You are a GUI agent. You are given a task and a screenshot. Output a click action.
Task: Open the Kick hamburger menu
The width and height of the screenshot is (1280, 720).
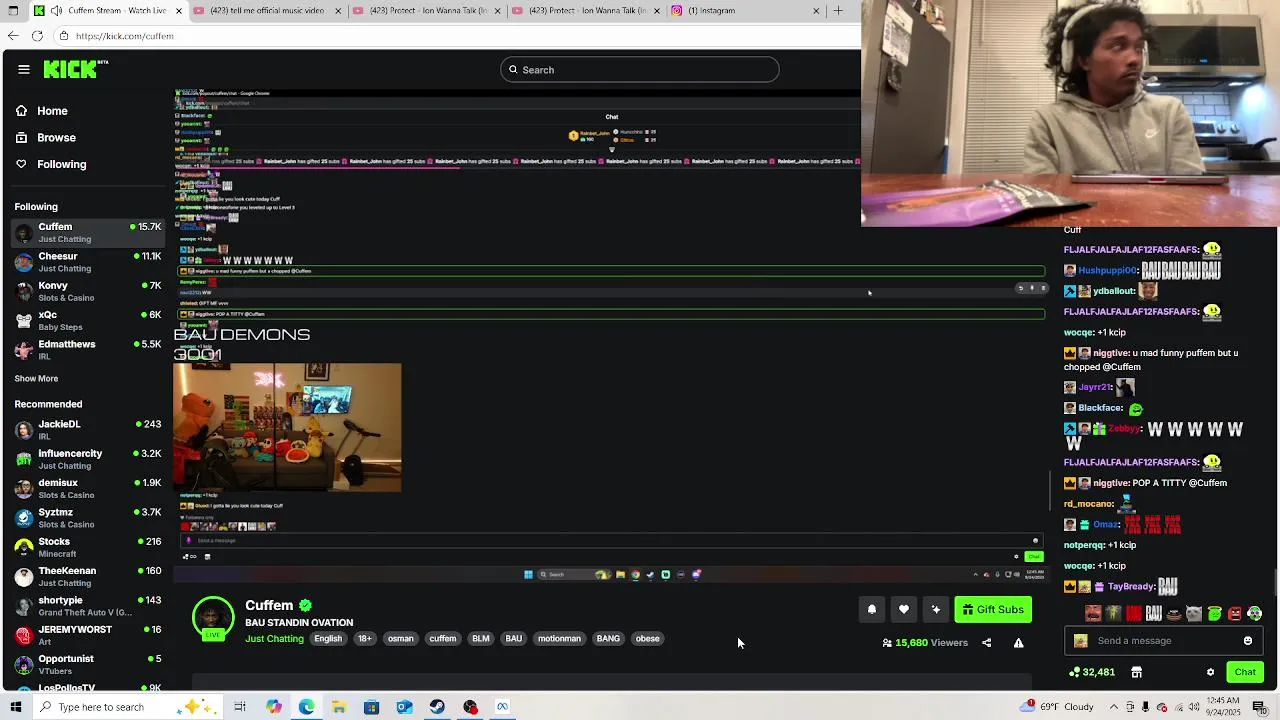(x=23, y=69)
